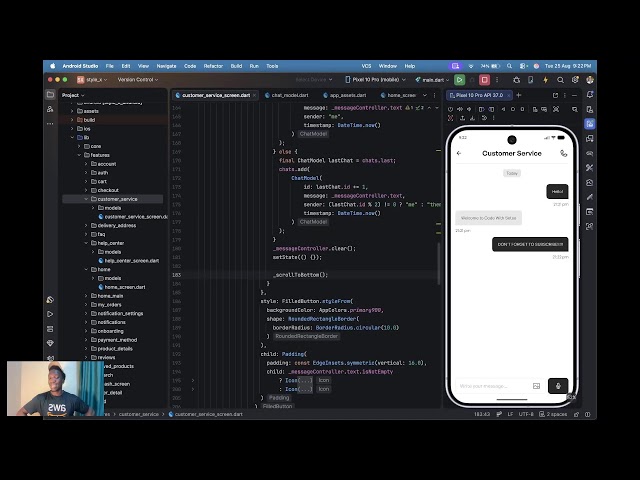
Task: Open Device Manager icon in right sidebar
Action: pyautogui.click(x=590, y=109)
